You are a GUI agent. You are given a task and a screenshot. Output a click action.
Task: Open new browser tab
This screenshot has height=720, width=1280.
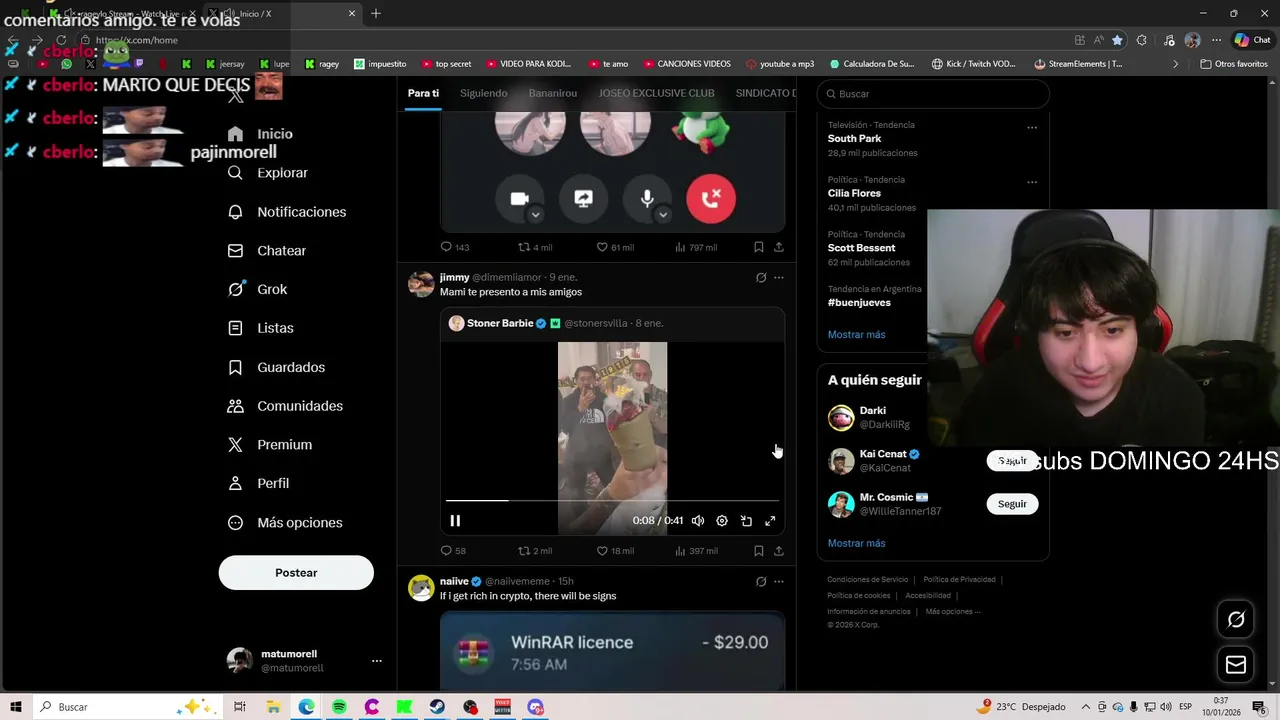click(x=376, y=14)
